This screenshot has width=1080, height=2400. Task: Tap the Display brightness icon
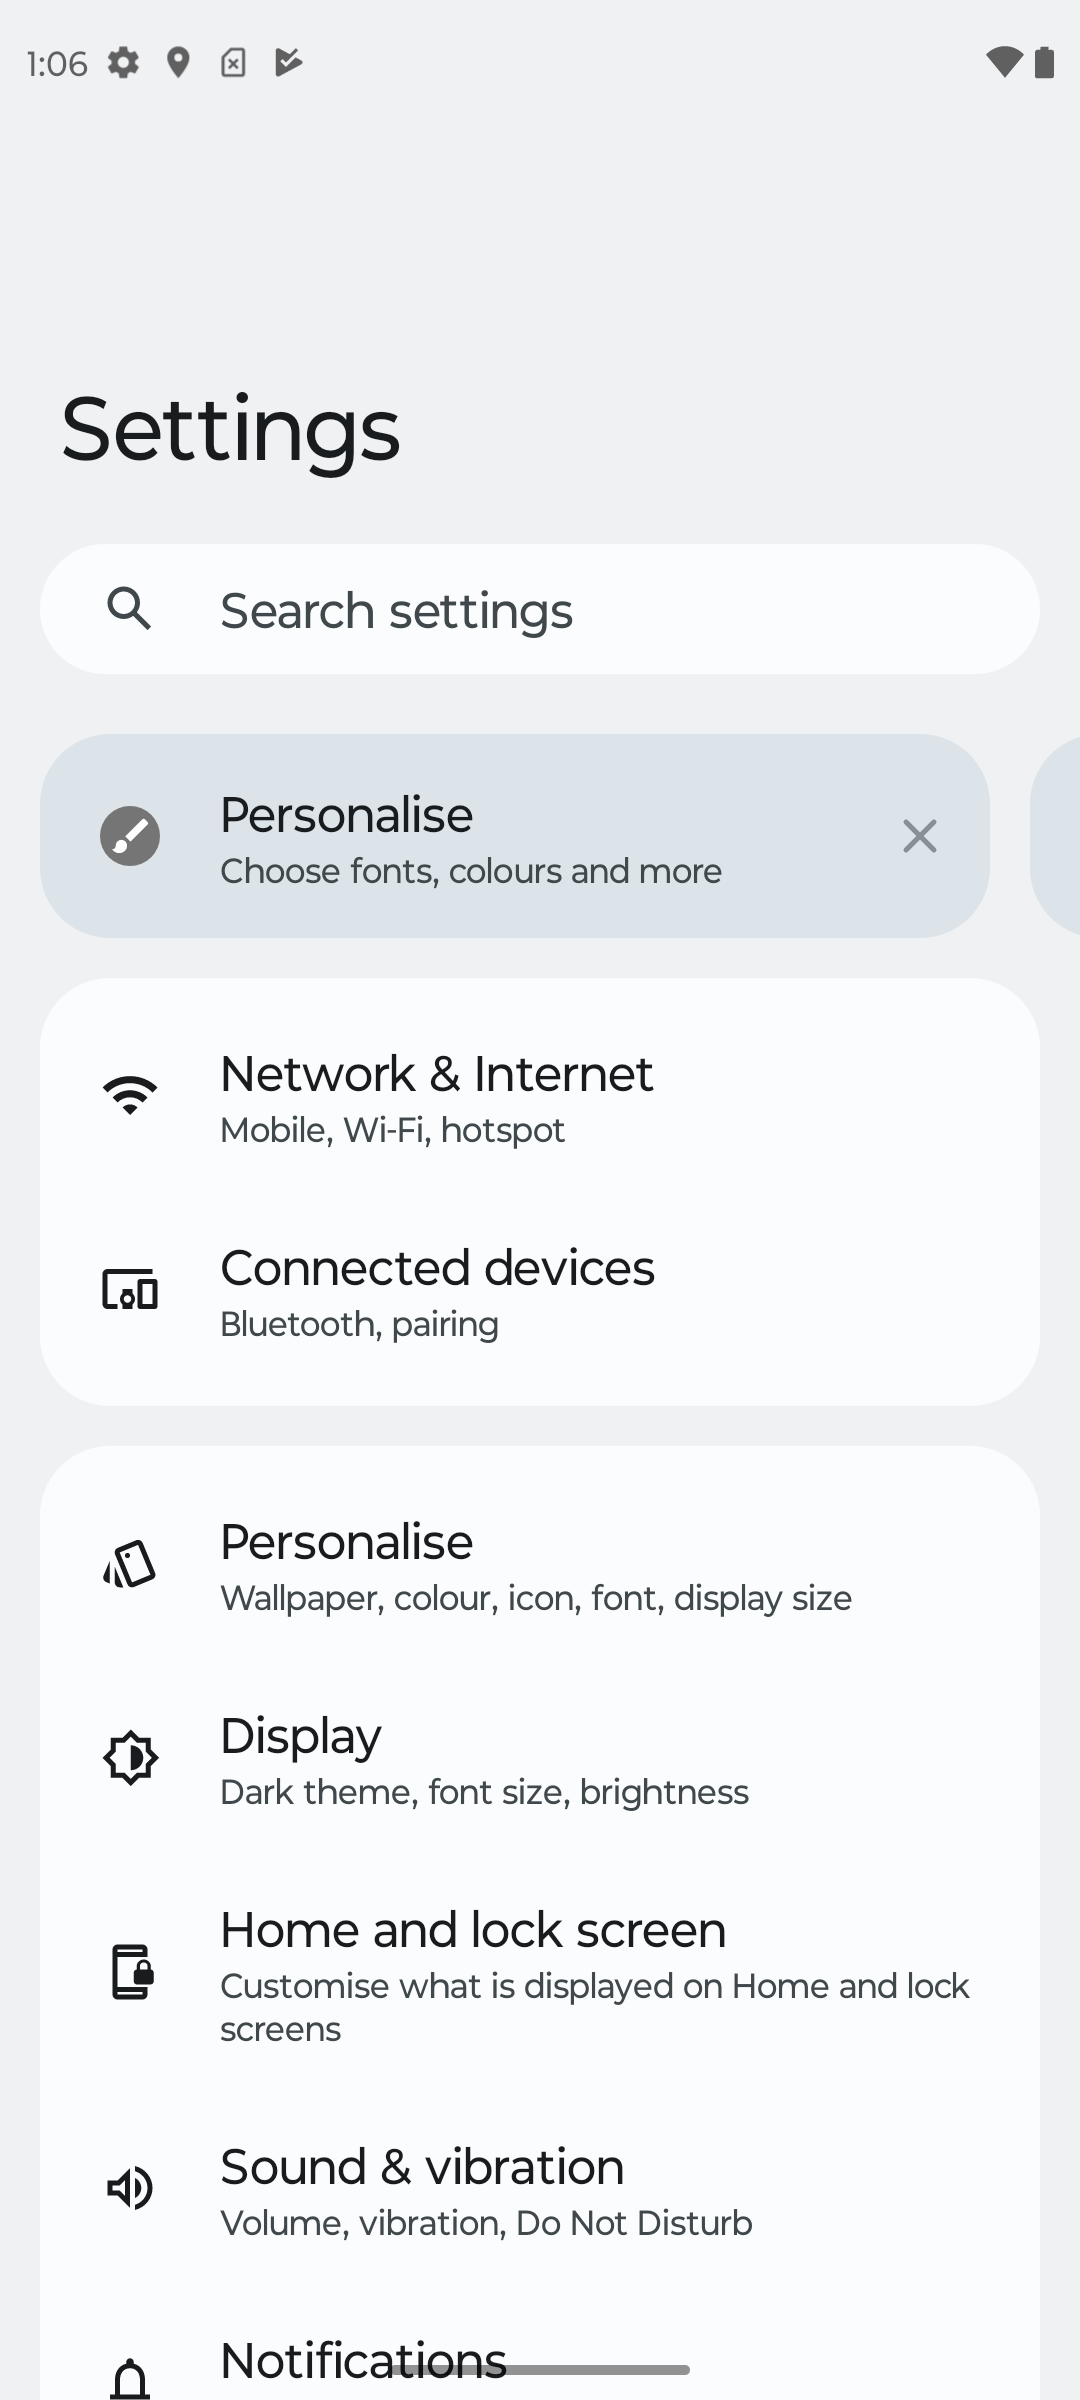point(130,1758)
